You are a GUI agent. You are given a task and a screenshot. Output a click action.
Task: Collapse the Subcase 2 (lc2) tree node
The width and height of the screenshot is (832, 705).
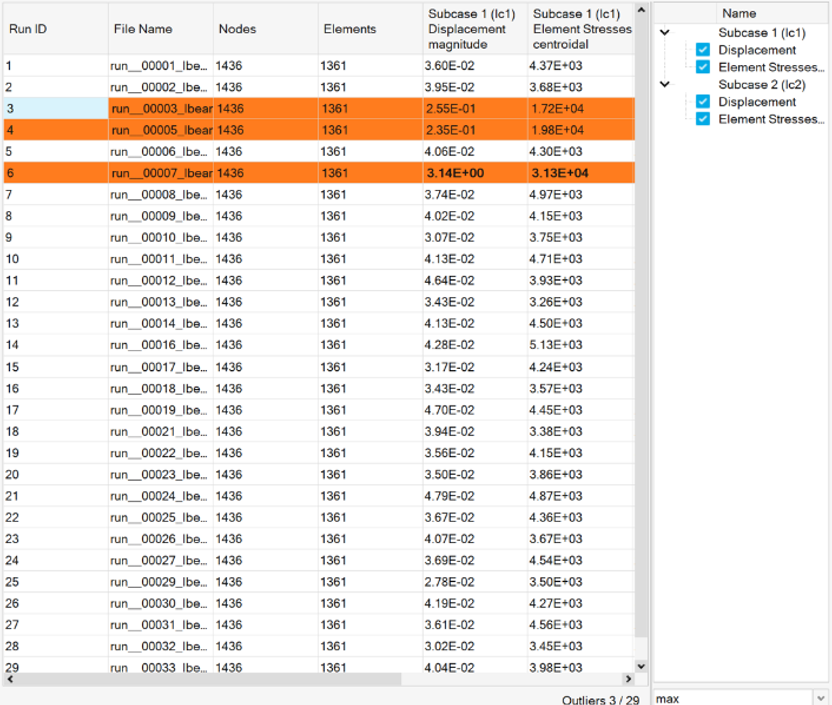(665, 85)
